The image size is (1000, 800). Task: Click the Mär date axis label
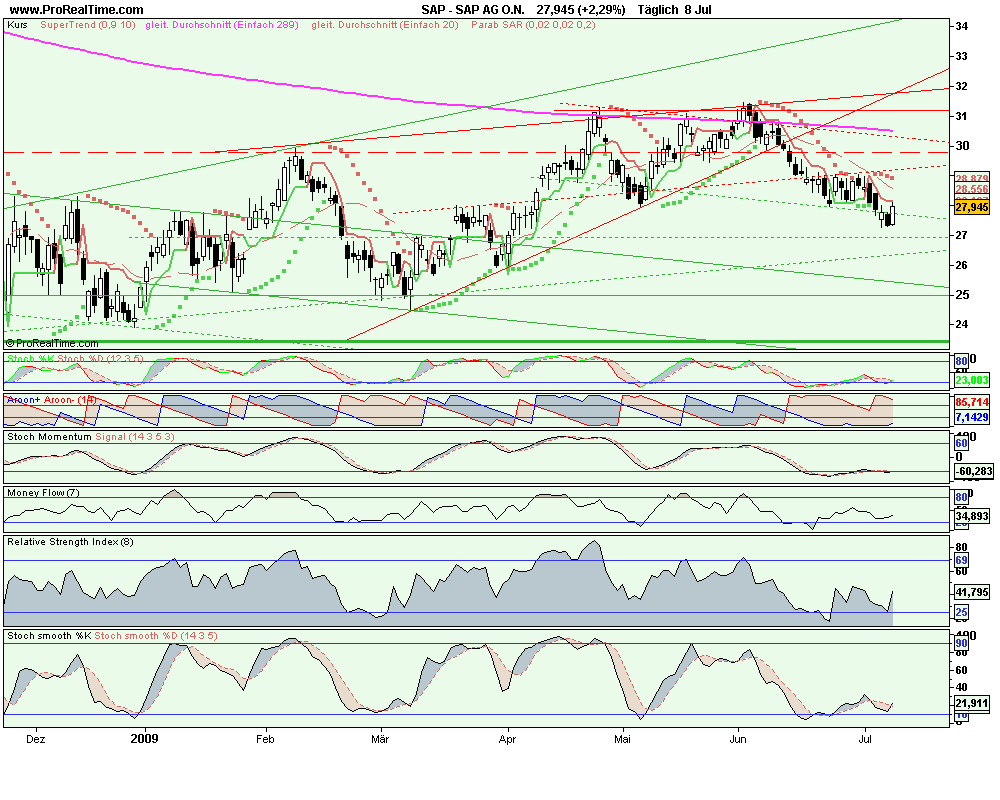(380, 739)
